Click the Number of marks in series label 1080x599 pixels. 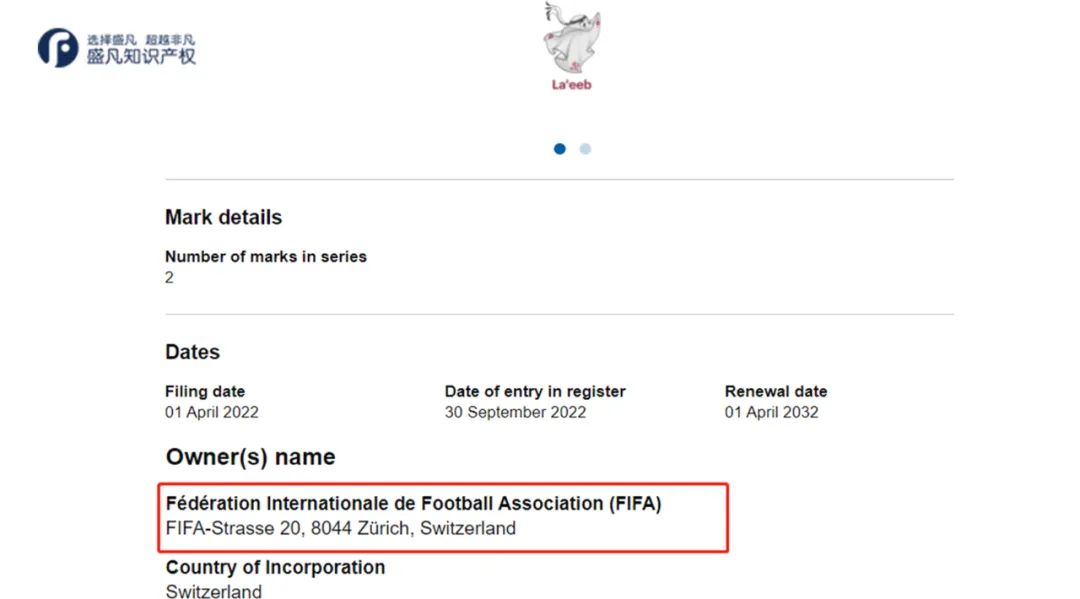coord(266,257)
